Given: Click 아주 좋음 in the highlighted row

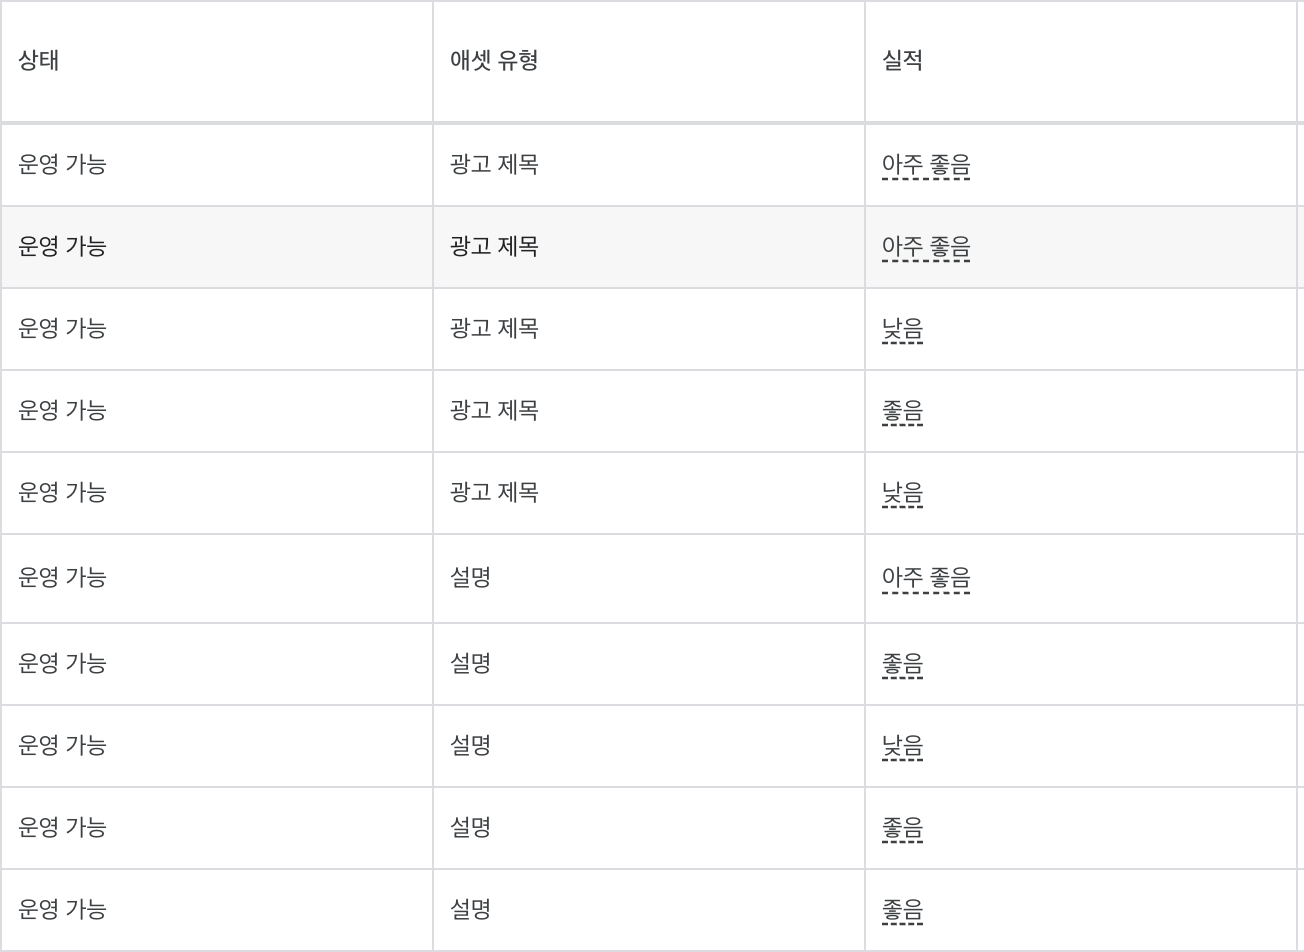Looking at the screenshot, I should click(926, 247).
